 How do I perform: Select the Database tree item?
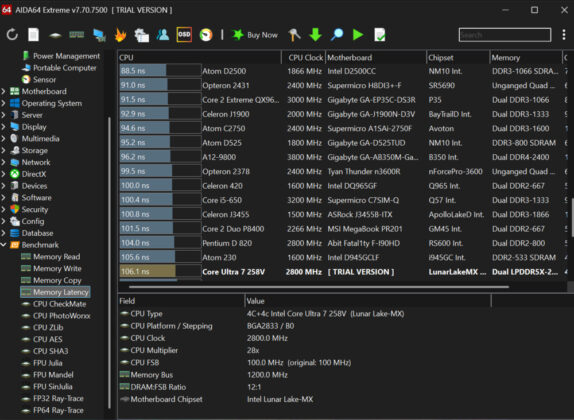[x=32, y=233]
